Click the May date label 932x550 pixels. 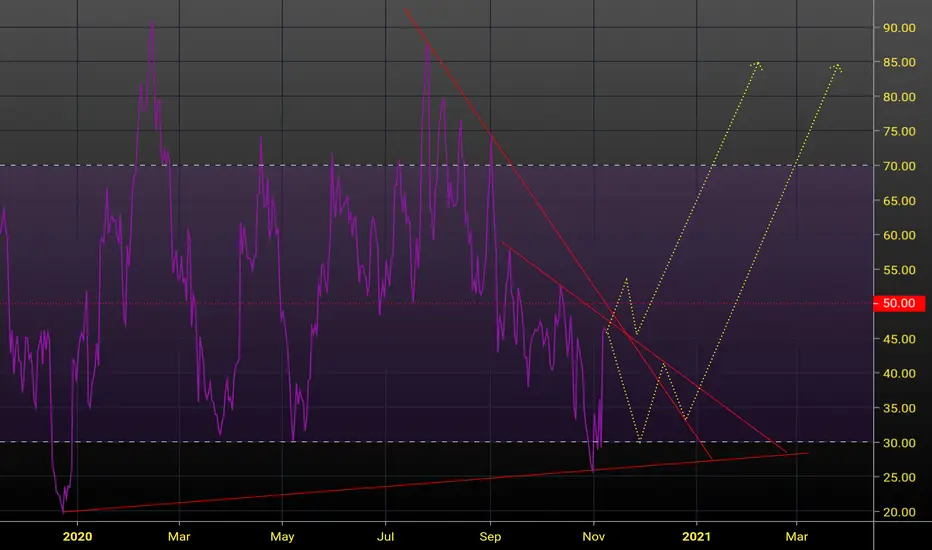coord(282,536)
